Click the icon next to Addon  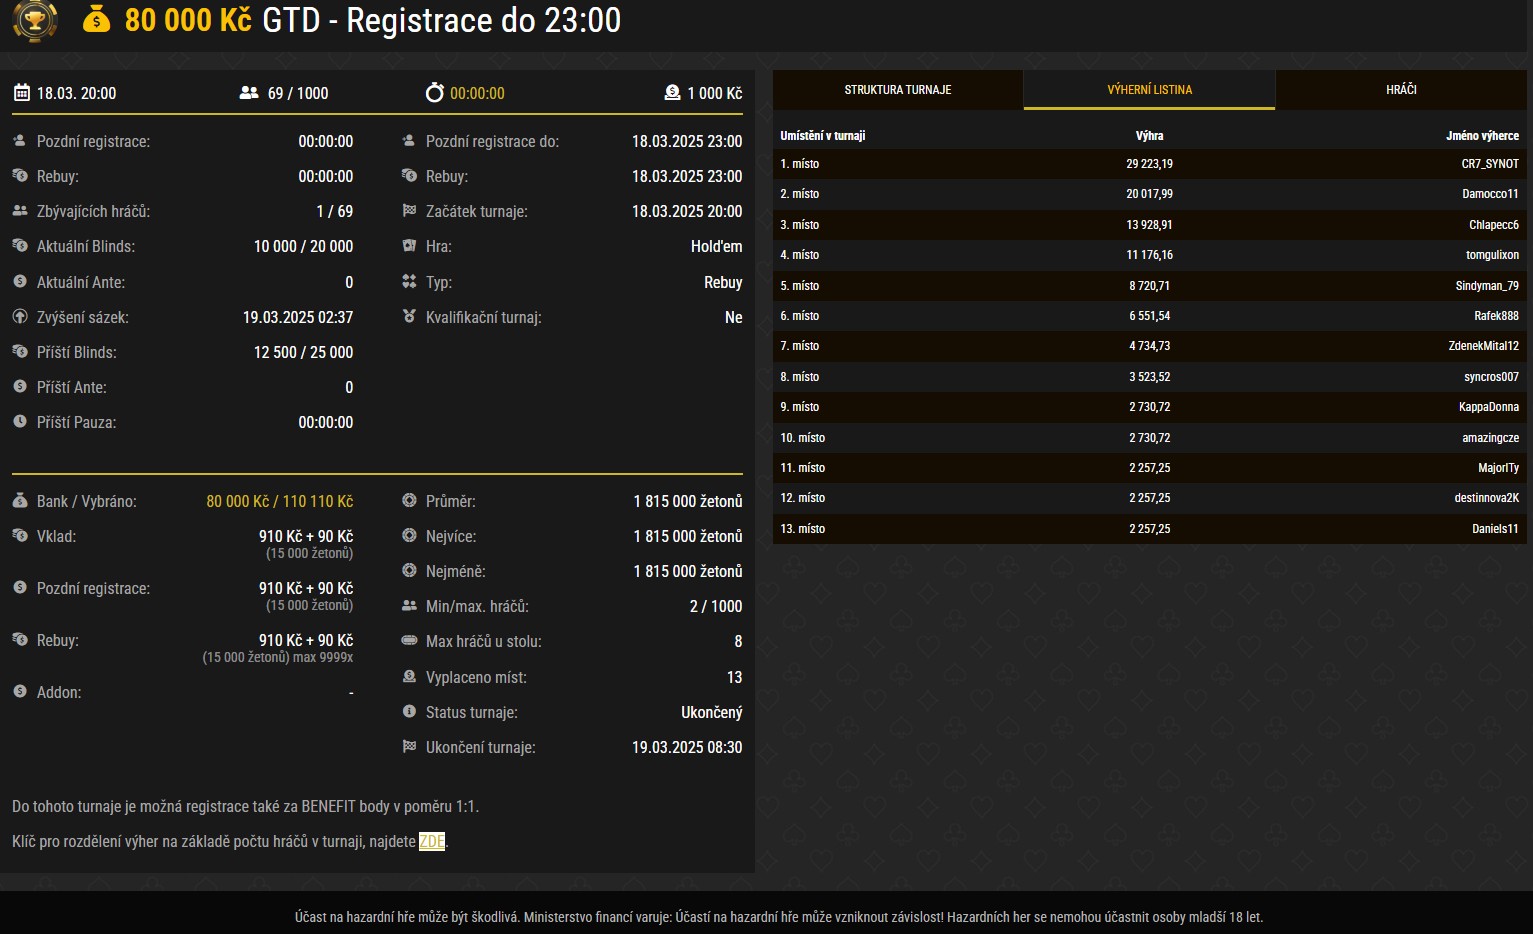[x=20, y=692]
